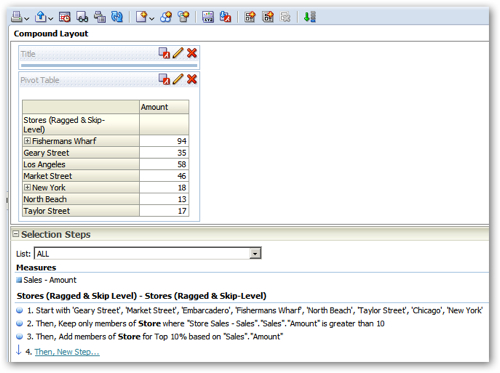Click the new view toolbar icon

point(141,17)
